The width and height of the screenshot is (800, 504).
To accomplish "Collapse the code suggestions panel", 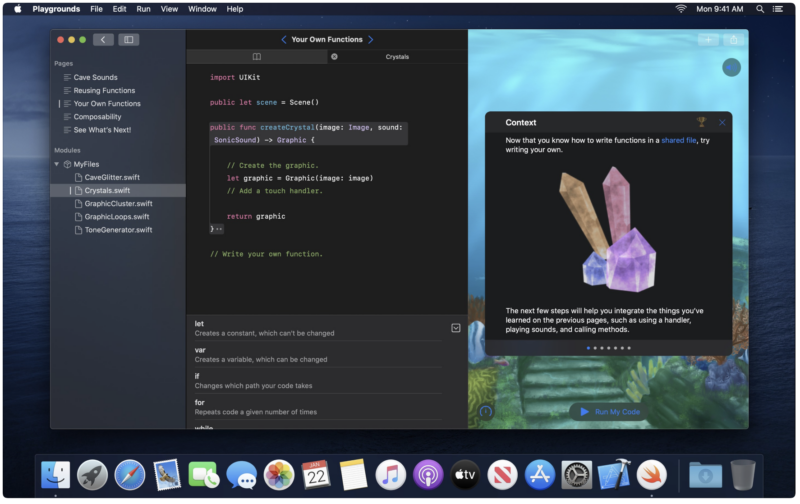I will tap(456, 328).
